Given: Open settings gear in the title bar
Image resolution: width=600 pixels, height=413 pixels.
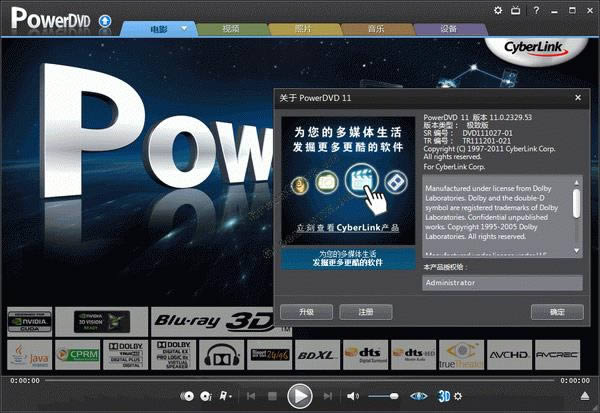Looking at the screenshot, I should coord(500,10).
